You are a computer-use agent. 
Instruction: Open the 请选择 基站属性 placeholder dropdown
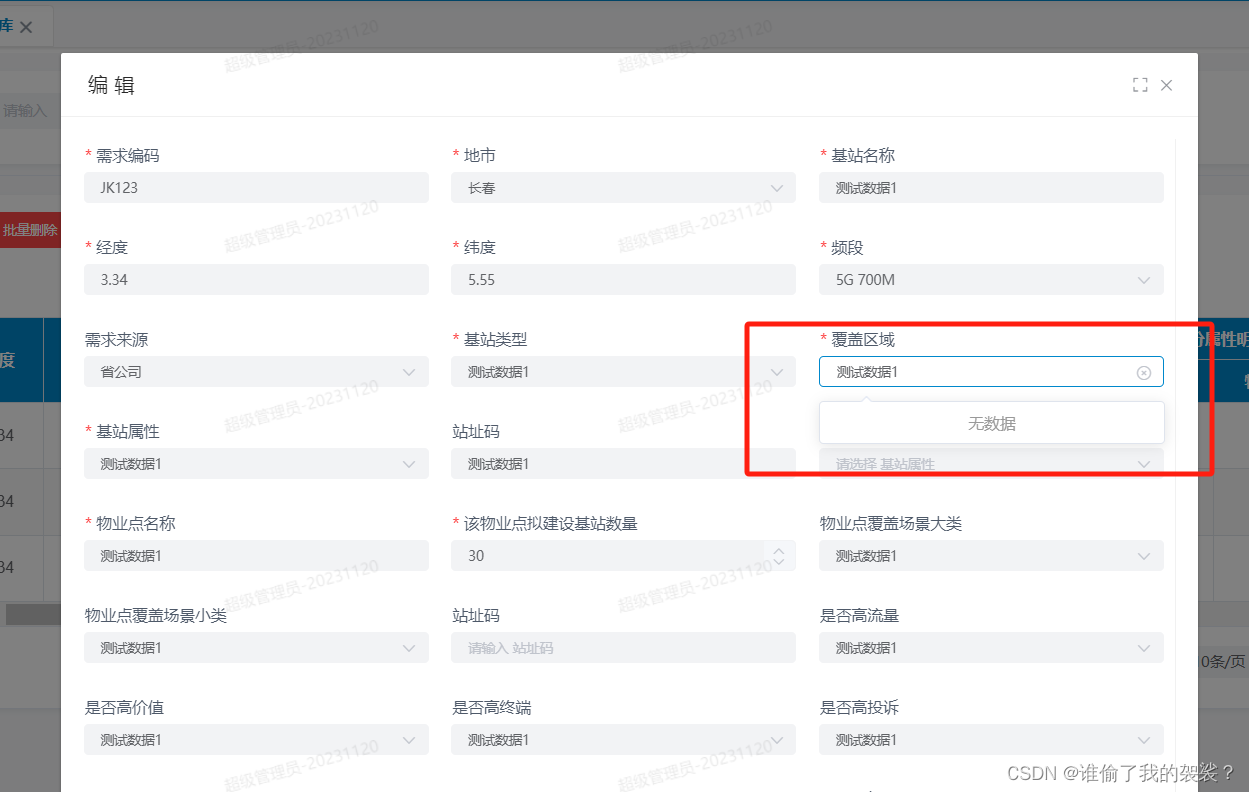point(991,464)
